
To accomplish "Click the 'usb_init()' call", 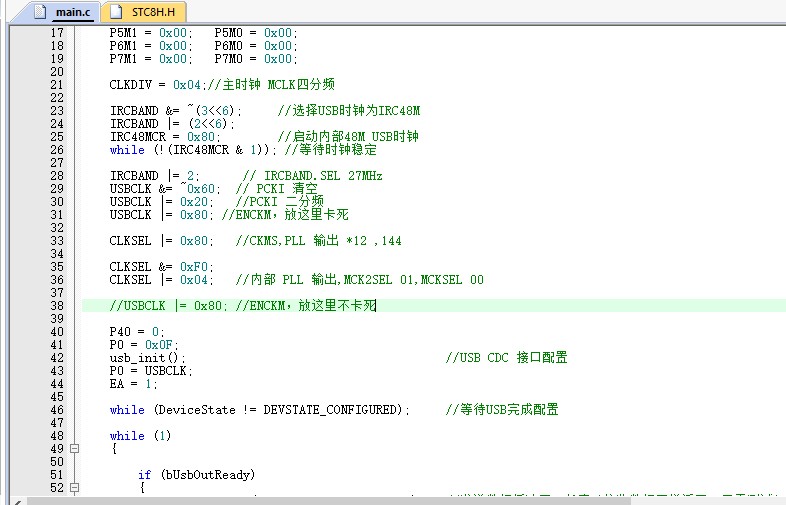I will (147, 358).
